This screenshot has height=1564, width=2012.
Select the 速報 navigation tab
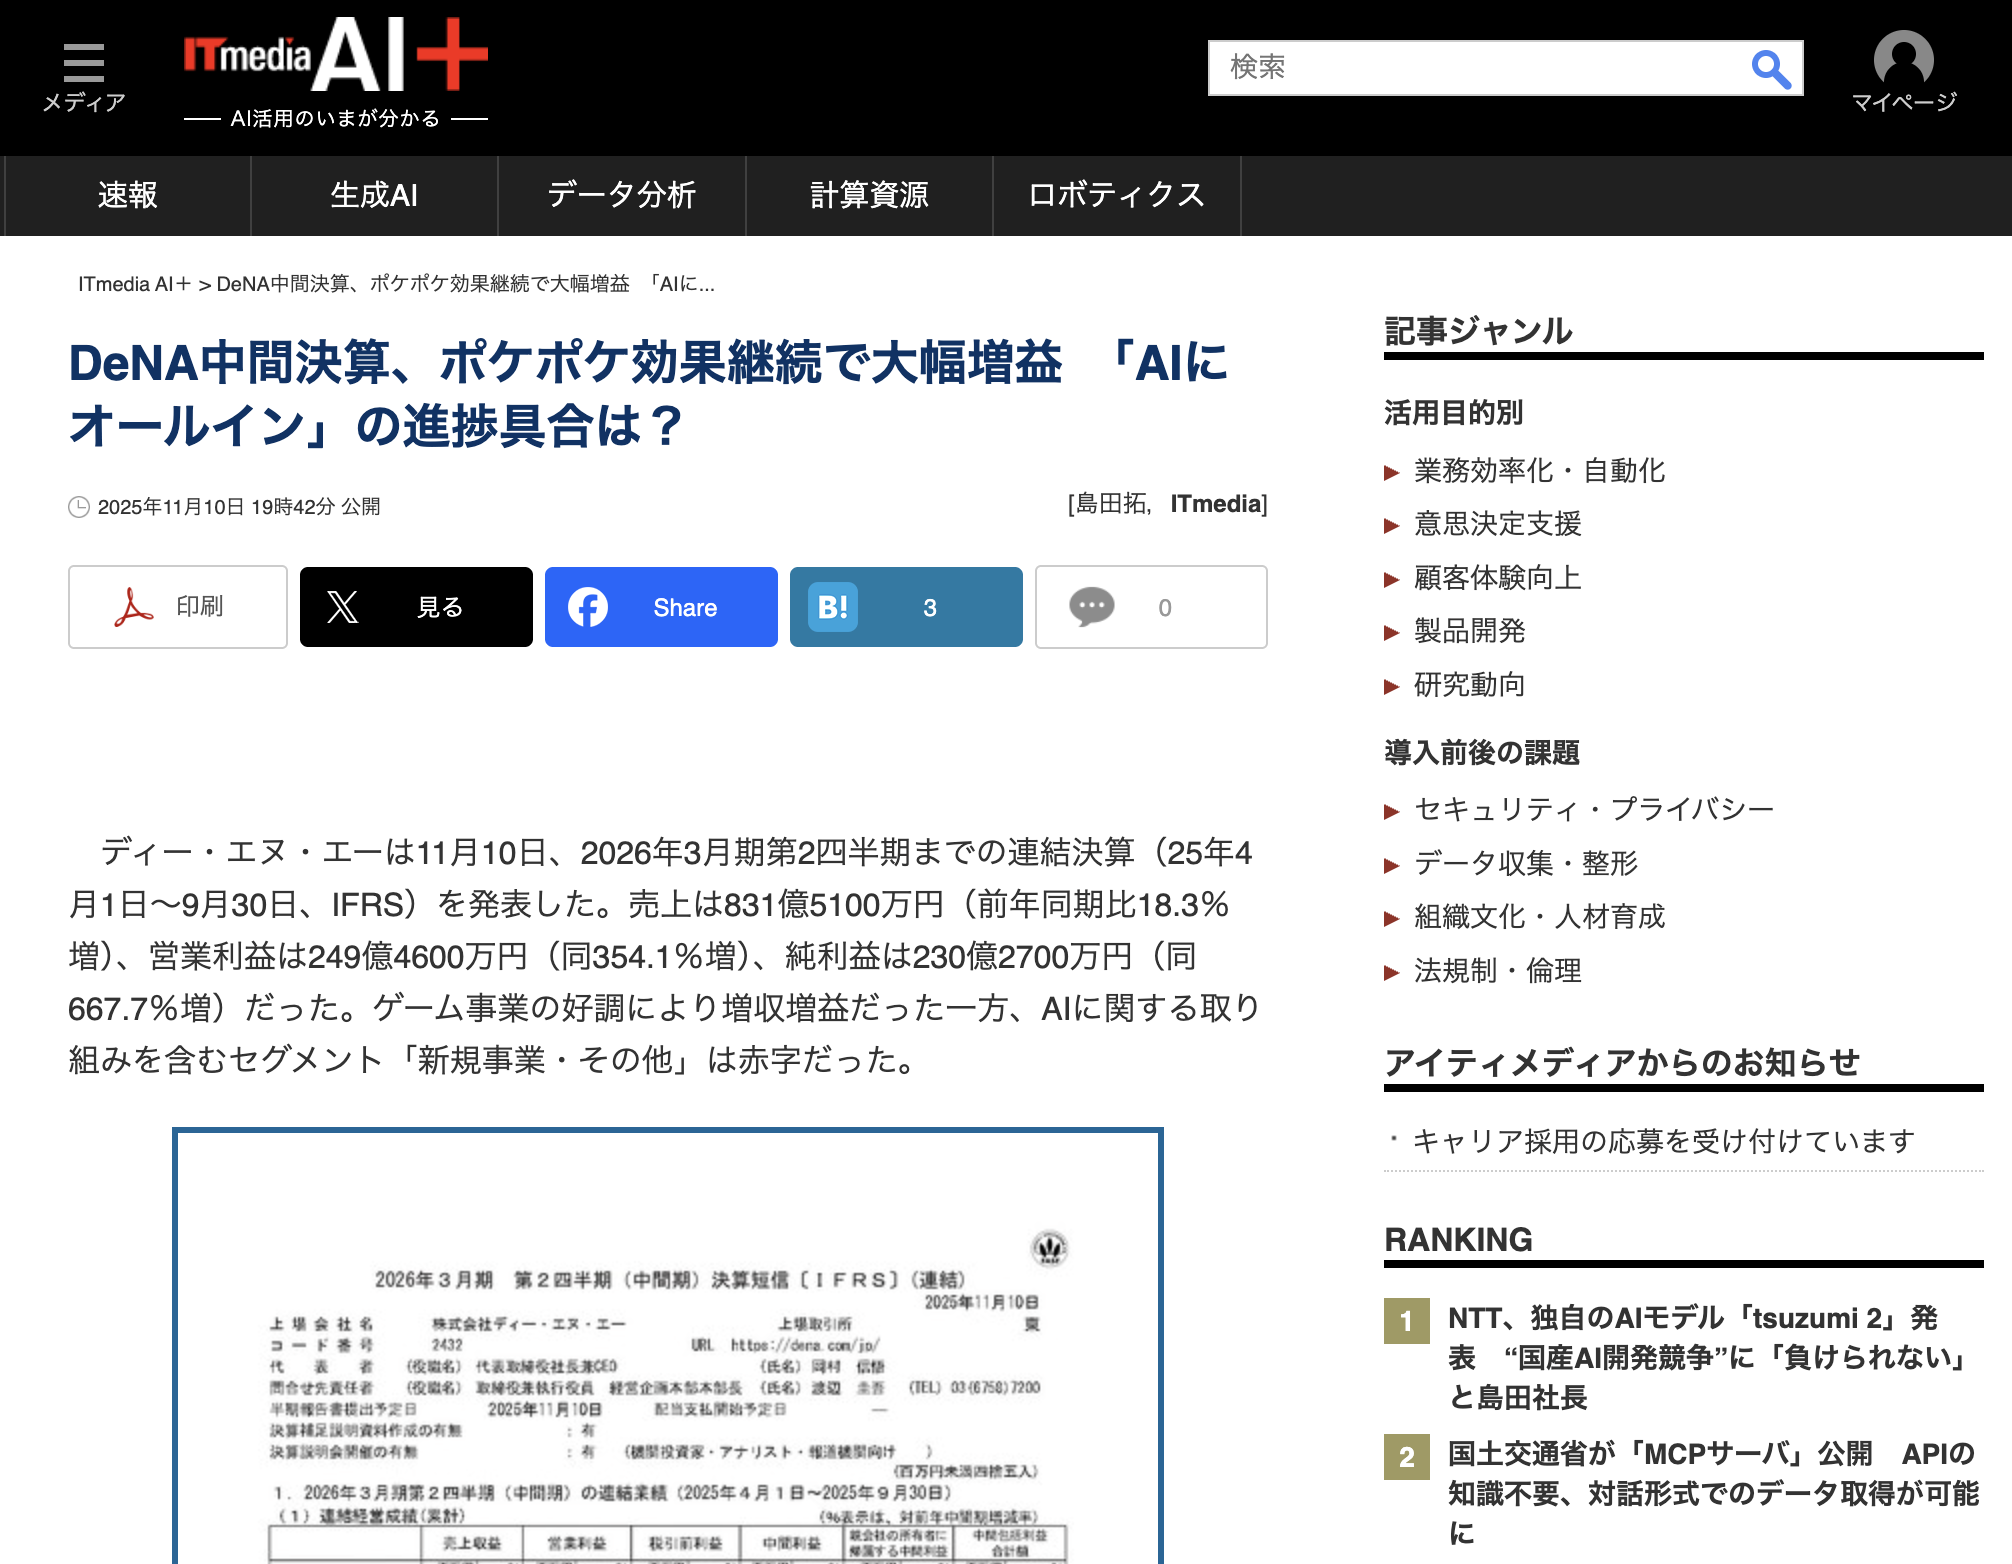(x=127, y=195)
